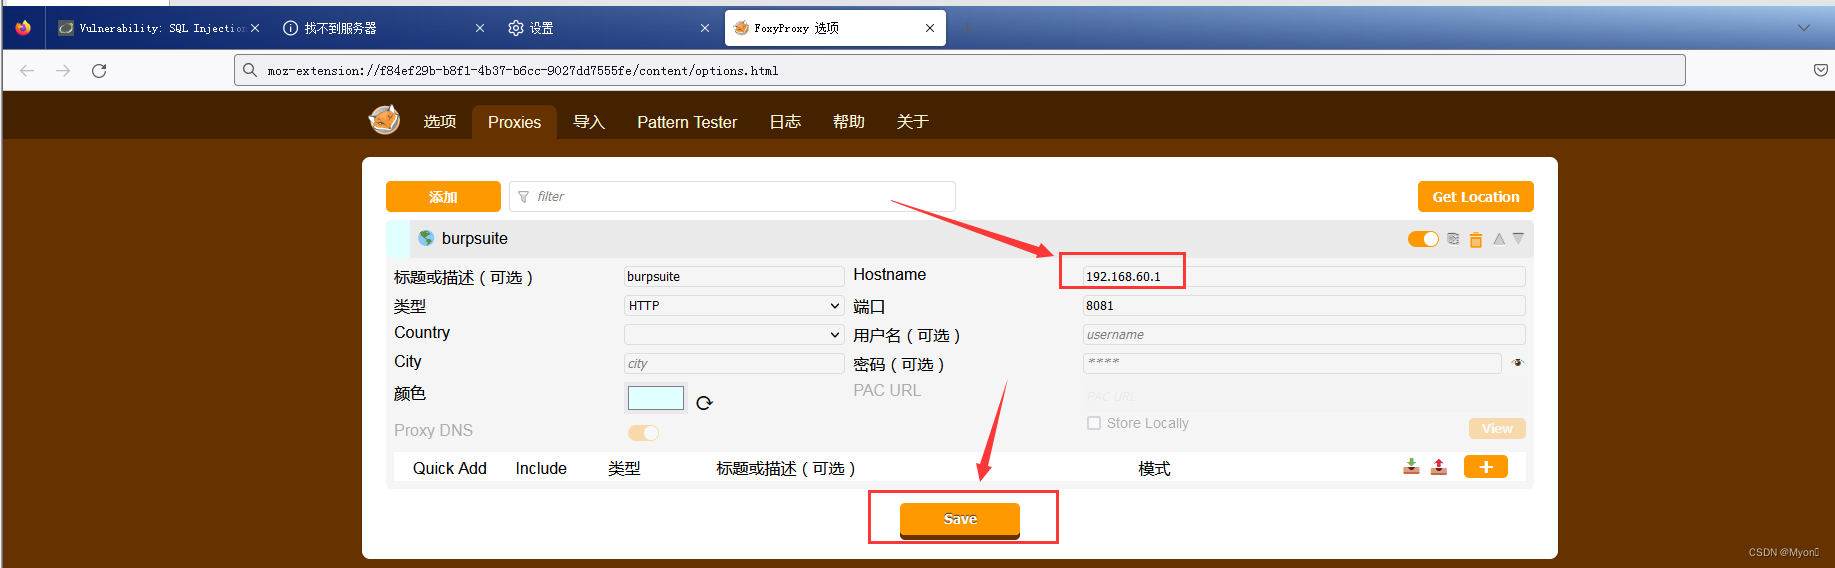
Task: Click the 模式 column header
Action: pyautogui.click(x=1154, y=468)
